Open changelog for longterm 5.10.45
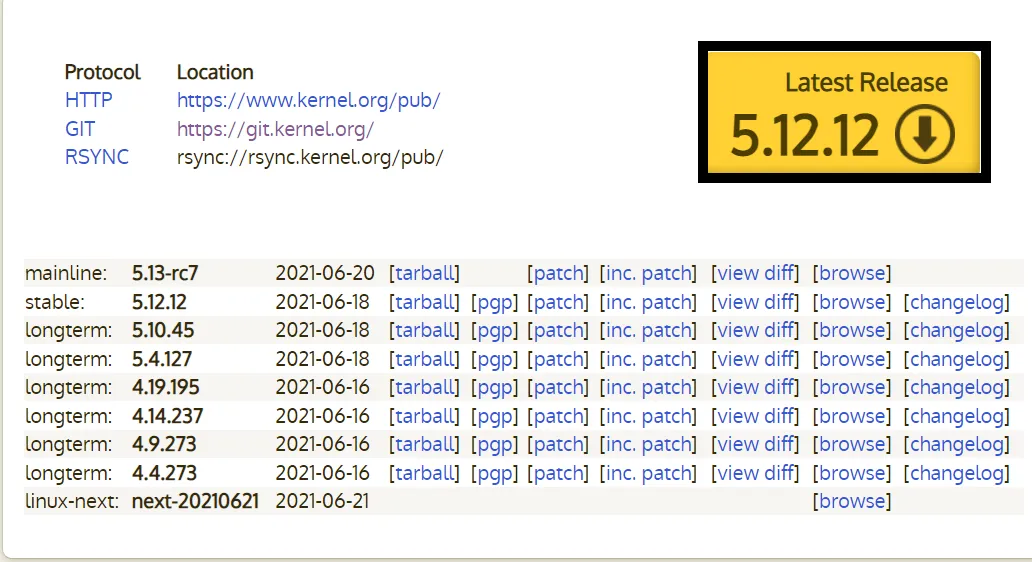Screen dimensions: 1032x562 click(956, 330)
